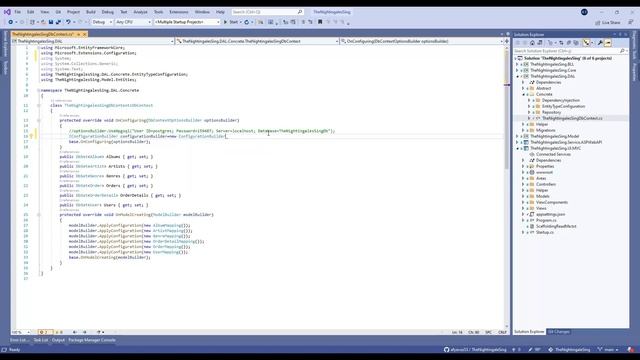Select the TheNightingalesSing.Service.ASPWebAPI project
The height and width of the screenshot is (360, 640).
click(x=566, y=142)
